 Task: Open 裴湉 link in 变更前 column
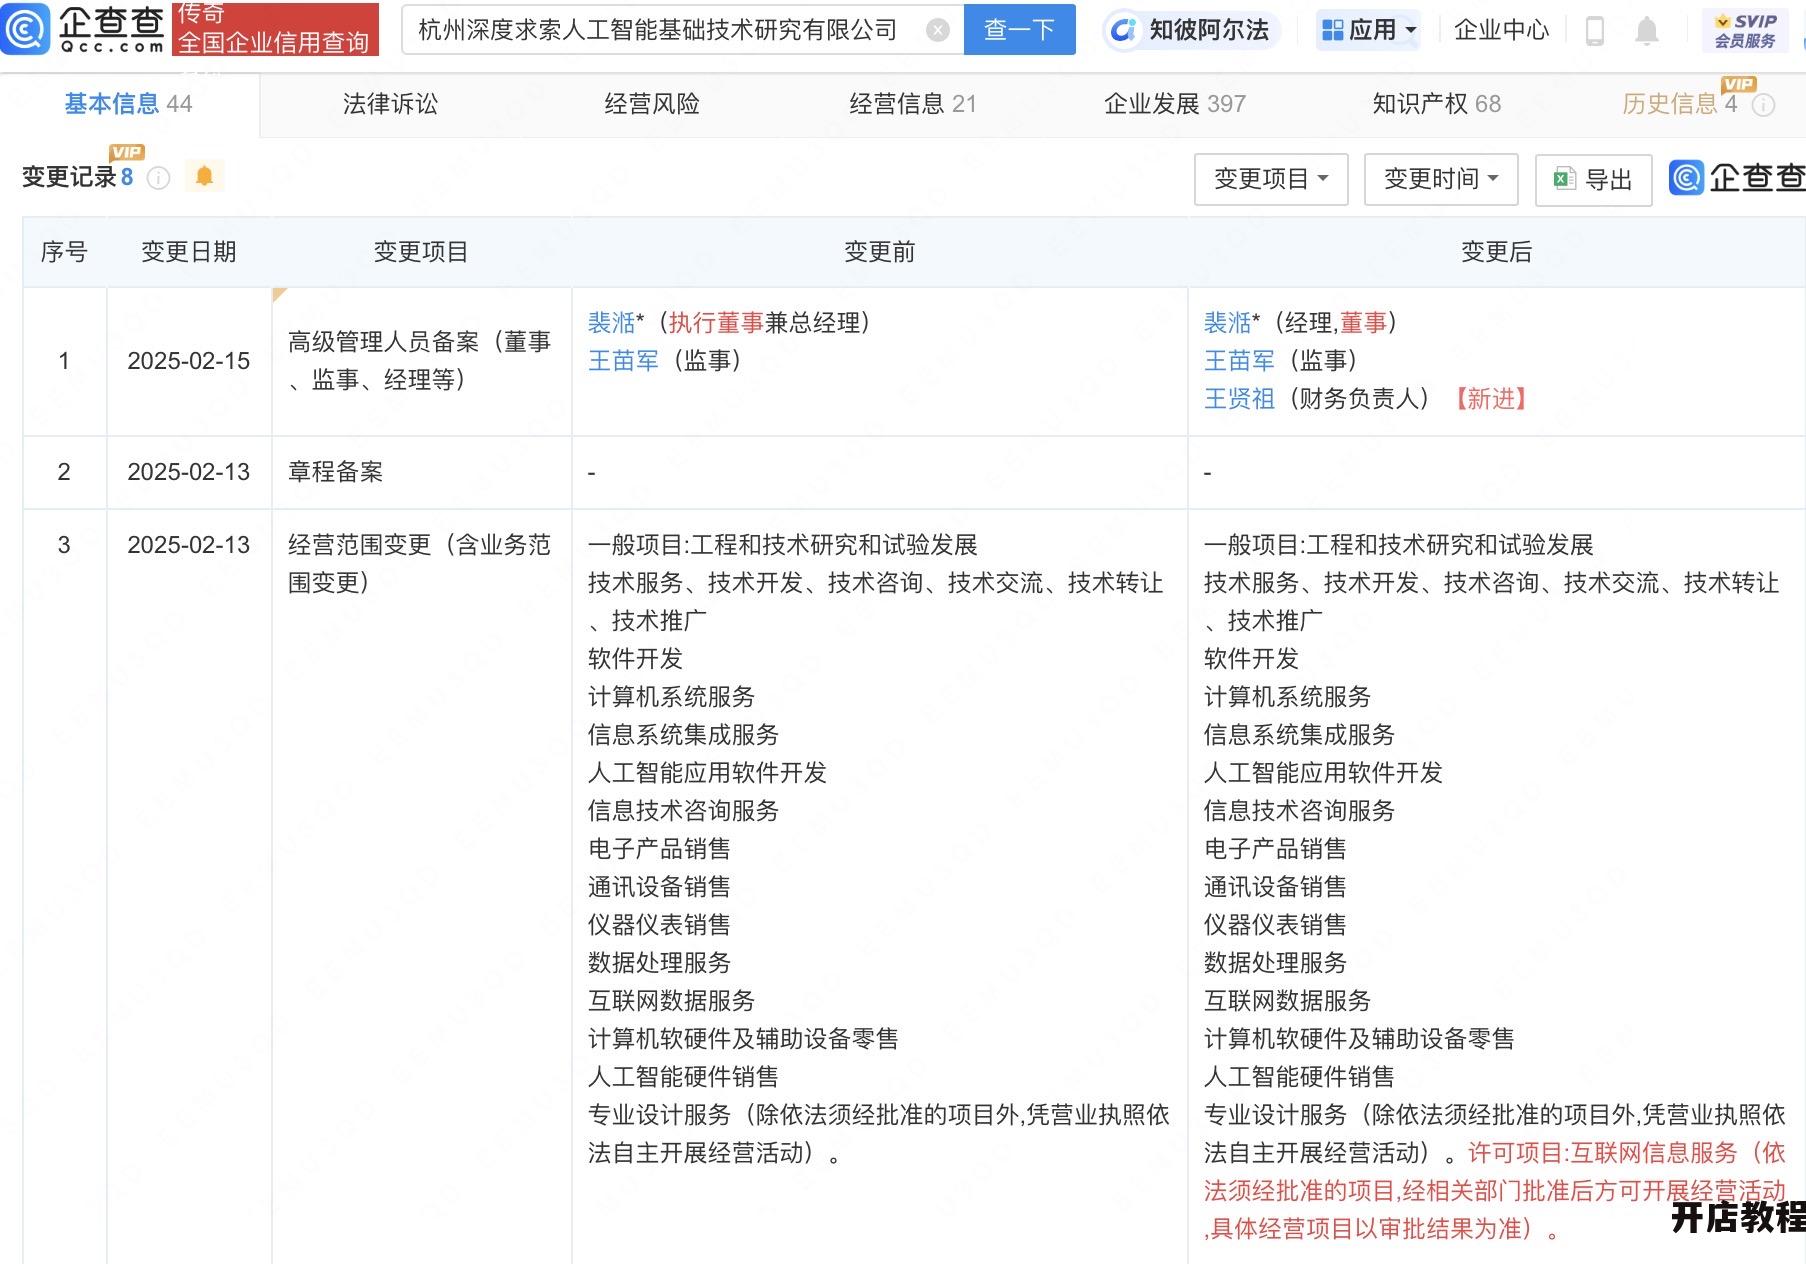612,323
